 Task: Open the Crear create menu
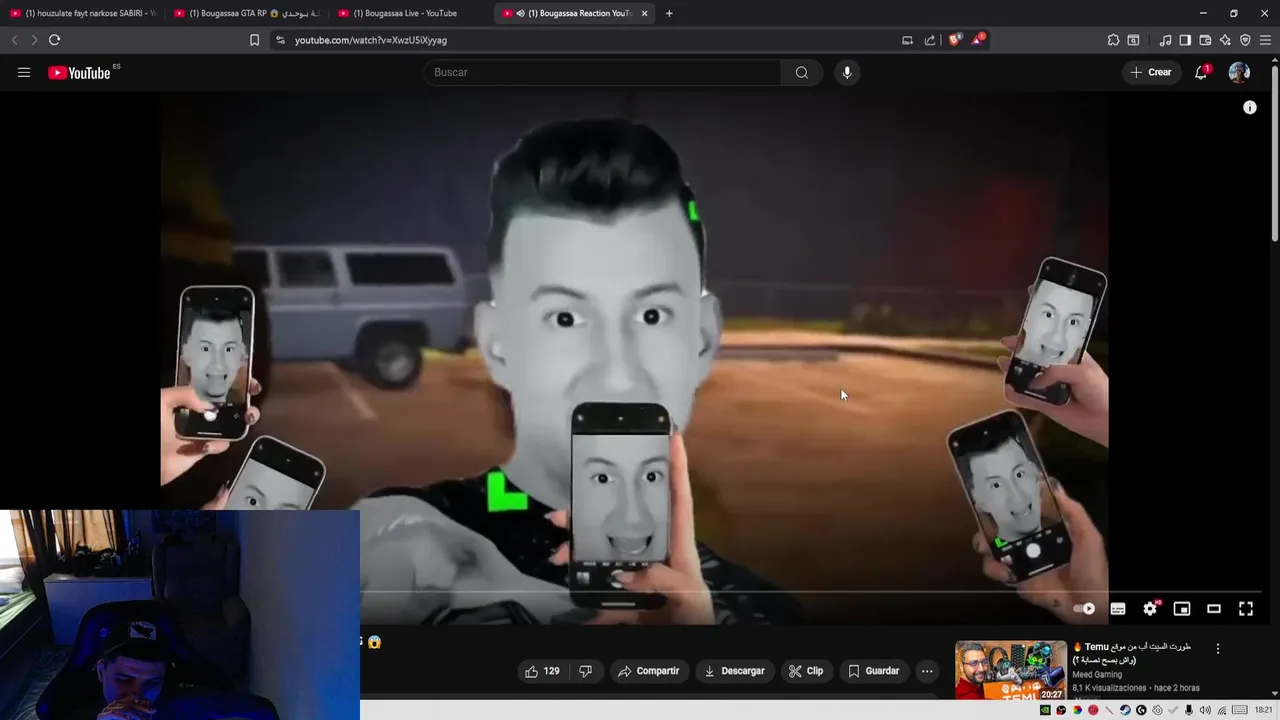1151,72
